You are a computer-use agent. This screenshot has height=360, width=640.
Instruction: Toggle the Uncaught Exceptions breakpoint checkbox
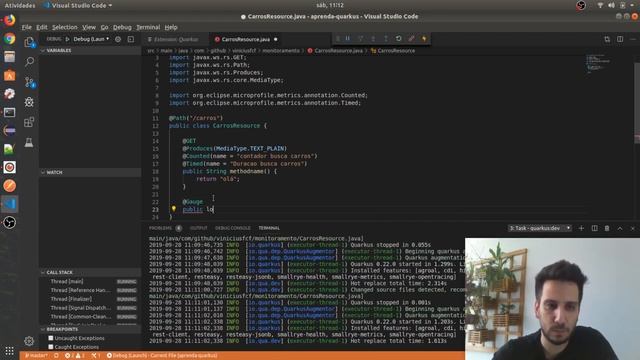[x=51, y=338]
